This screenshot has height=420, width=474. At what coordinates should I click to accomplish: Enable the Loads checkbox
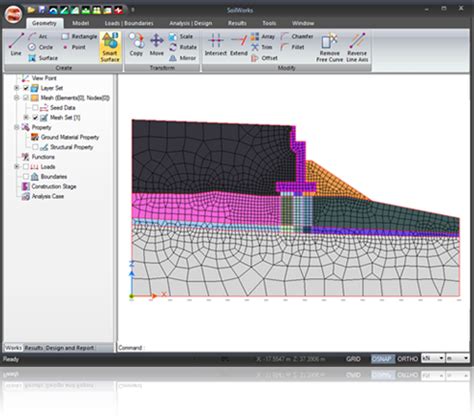(x=26, y=167)
